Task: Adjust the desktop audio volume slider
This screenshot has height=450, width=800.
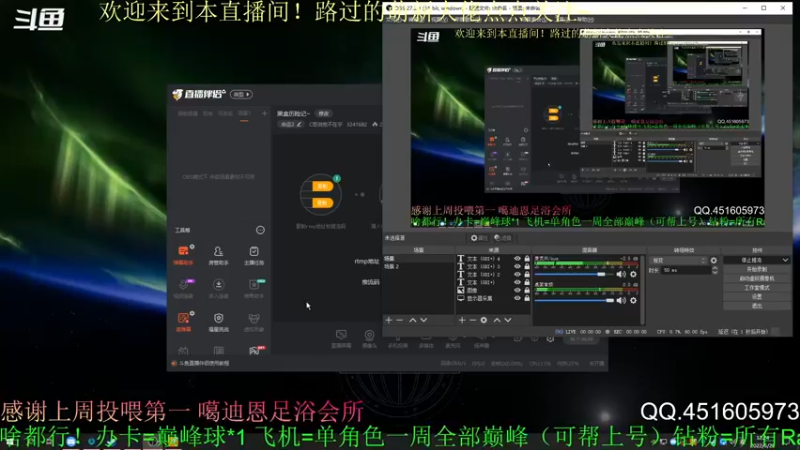Action: (574, 301)
